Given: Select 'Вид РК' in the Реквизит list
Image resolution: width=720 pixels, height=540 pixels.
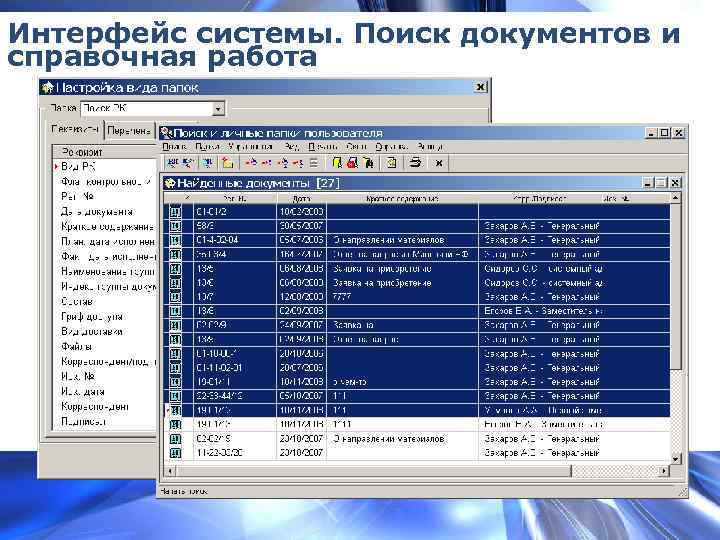Looking at the screenshot, I should pos(78,167).
